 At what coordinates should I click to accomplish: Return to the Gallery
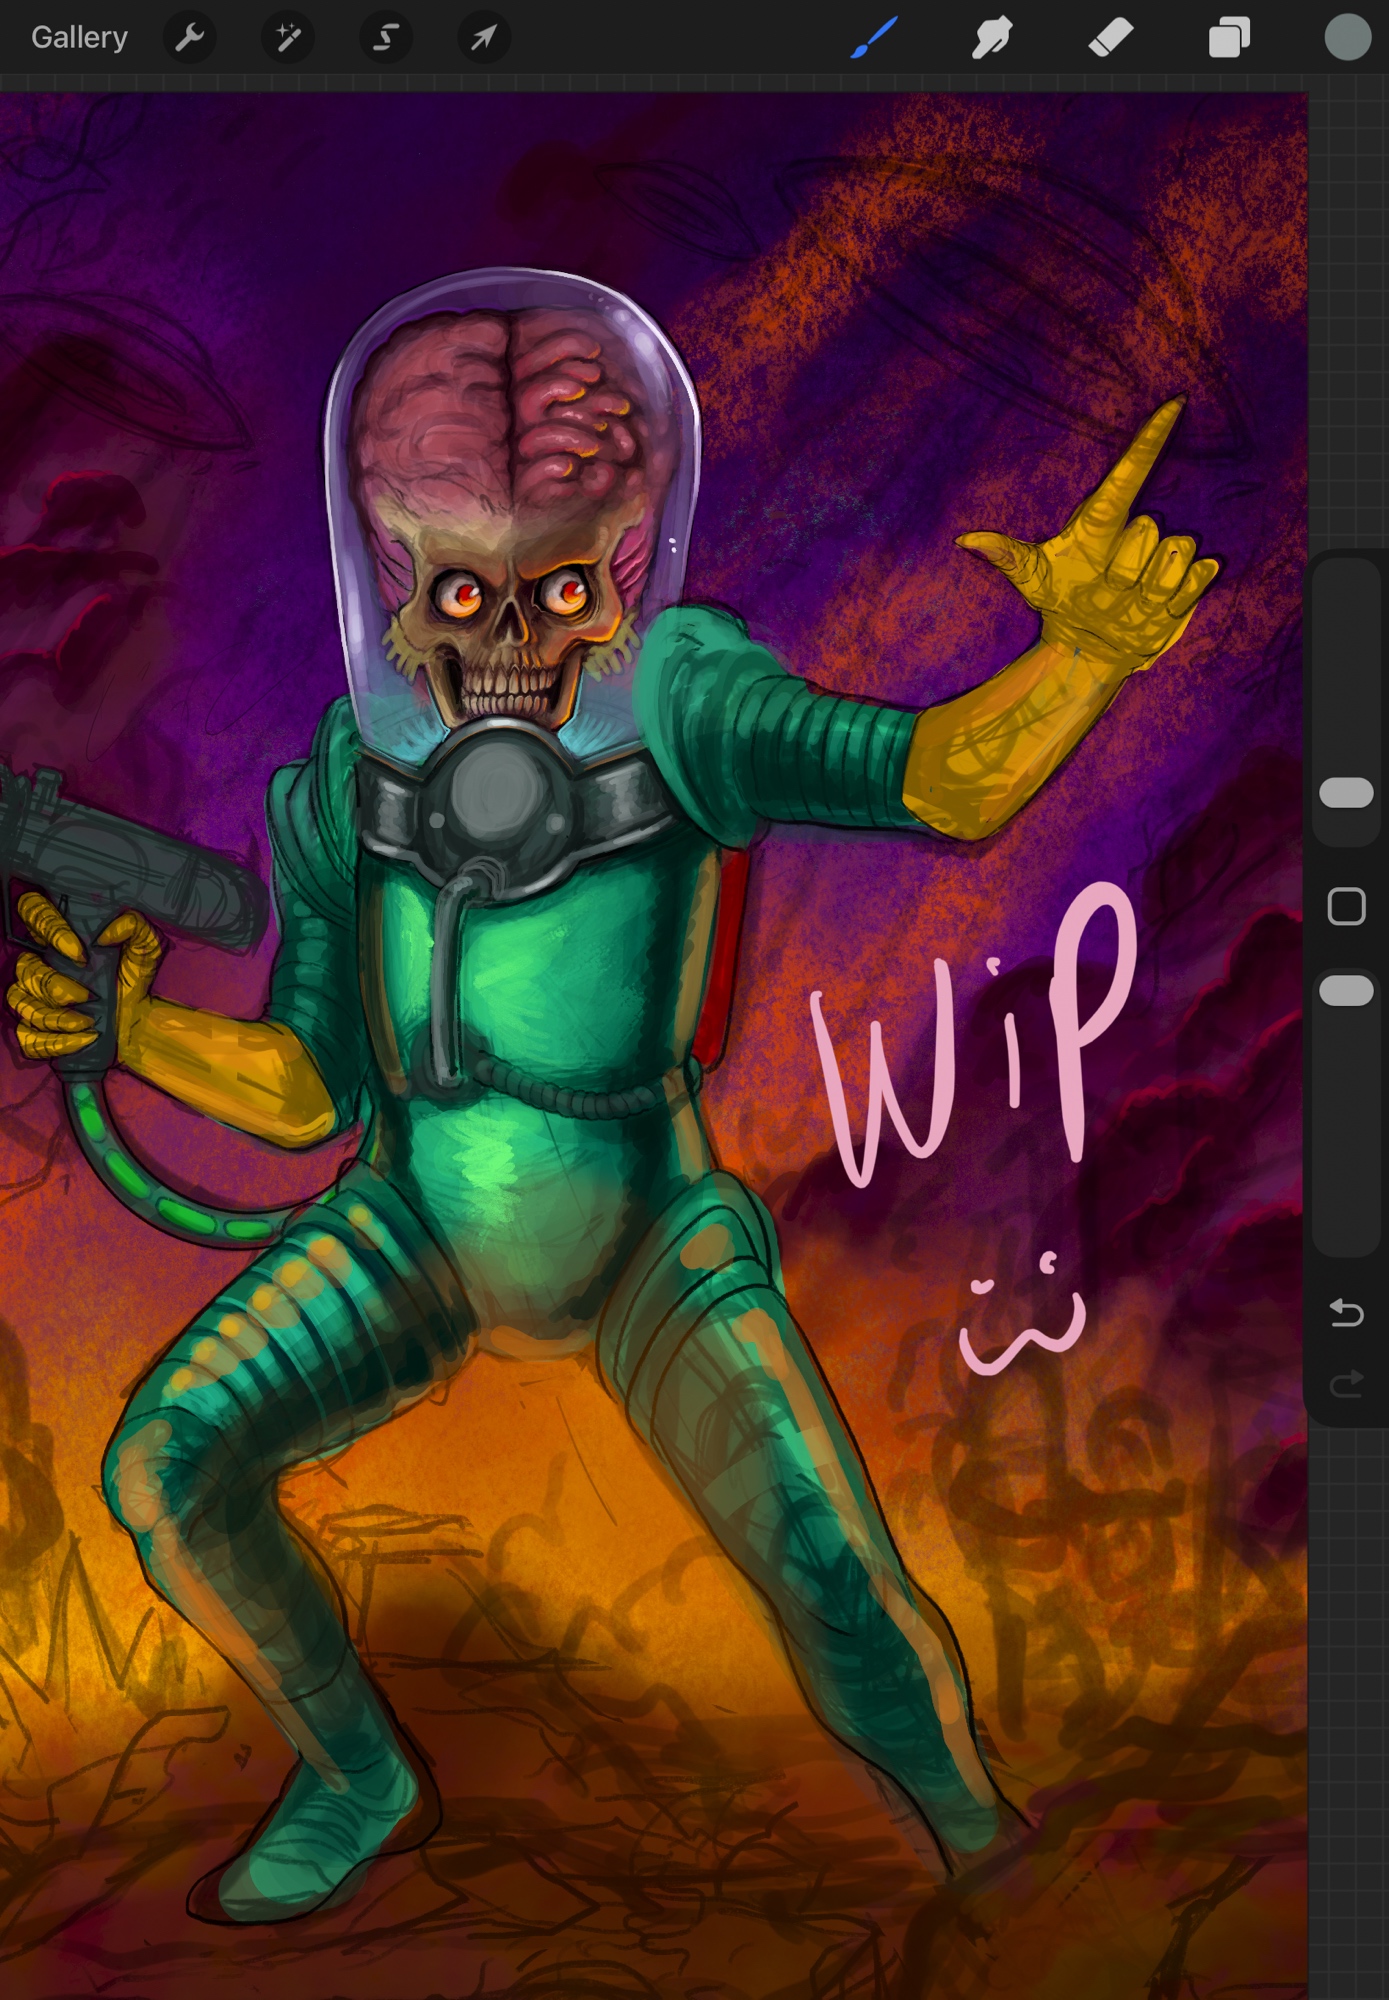pyautogui.click(x=79, y=38)
